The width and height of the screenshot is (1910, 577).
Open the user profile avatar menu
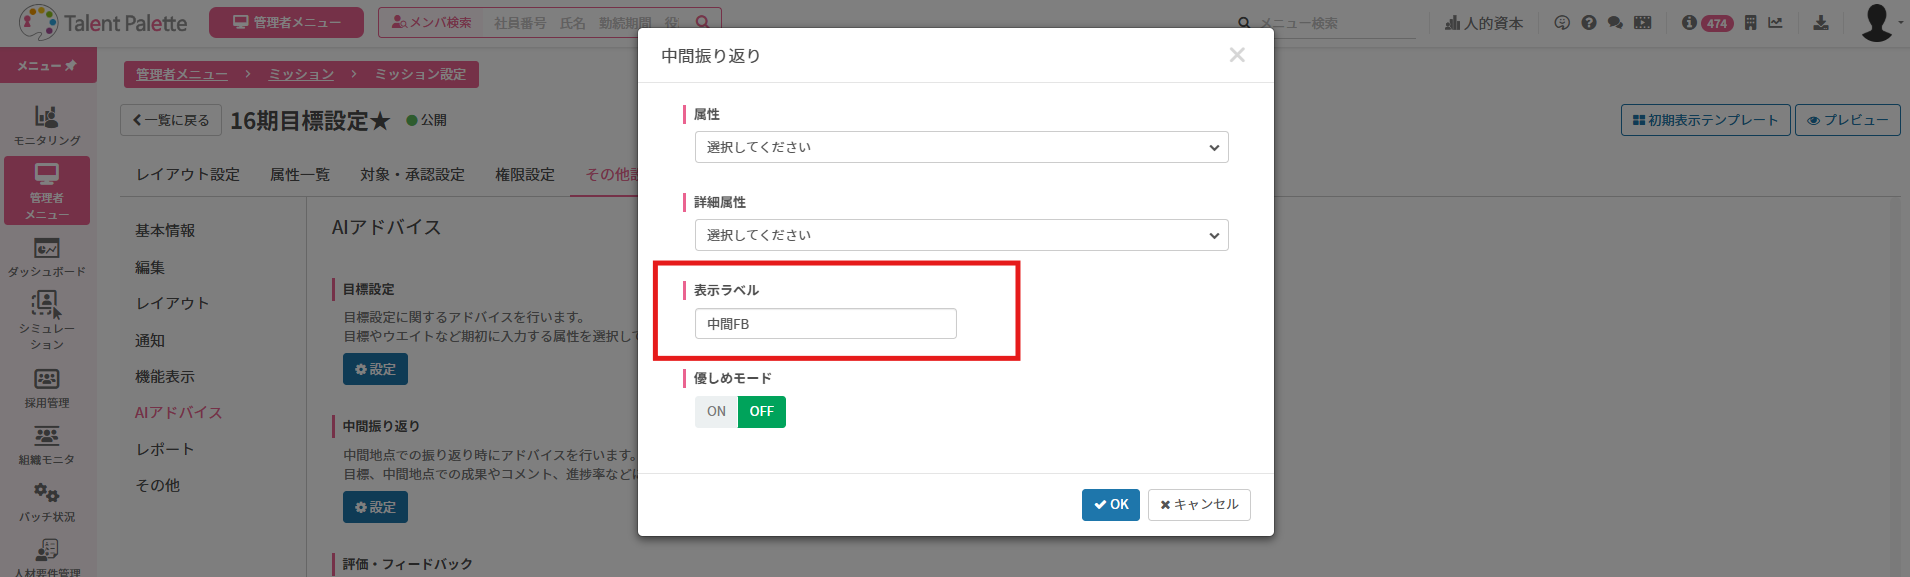pos(1877,22)
